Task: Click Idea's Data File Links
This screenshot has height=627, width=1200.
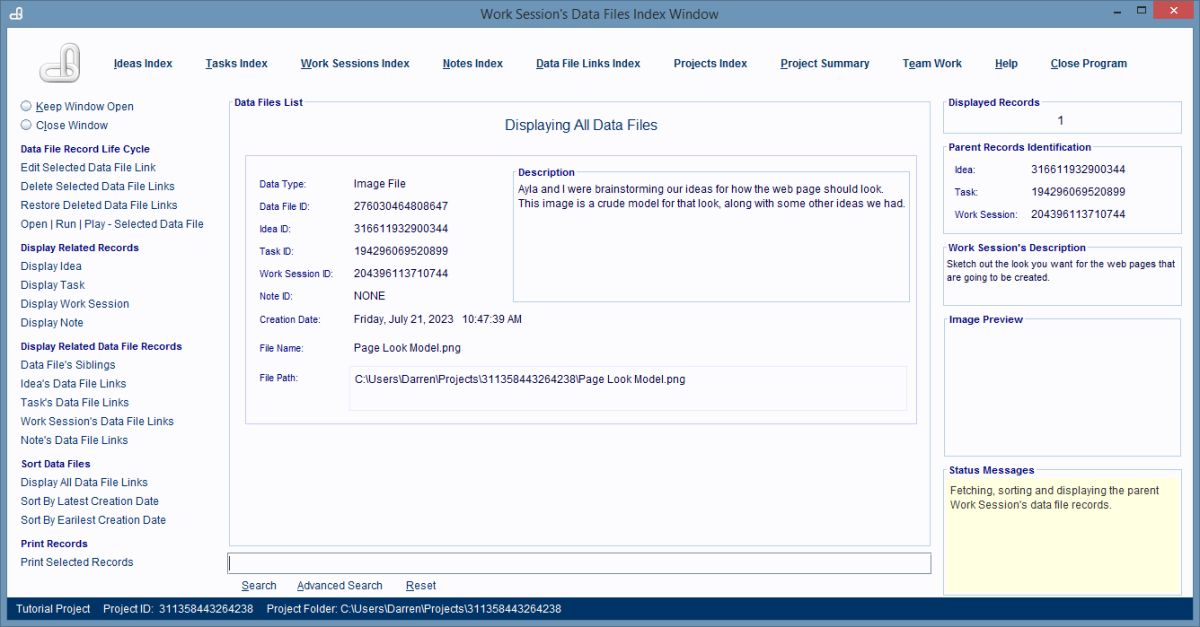Action: (x=73, y=384)
